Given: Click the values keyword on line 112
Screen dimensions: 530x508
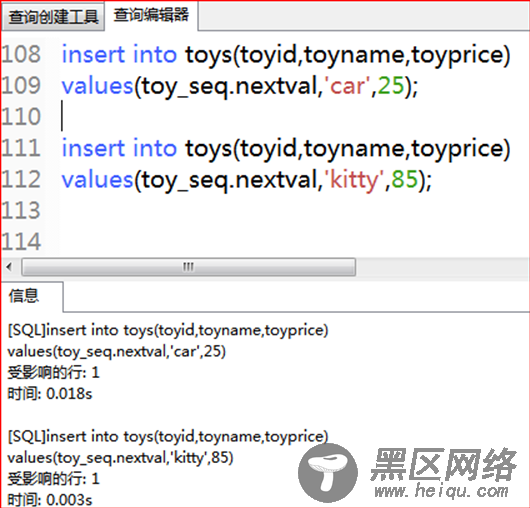Looking at the screenshot, I should pyautogui.click(x=97, y=179).
